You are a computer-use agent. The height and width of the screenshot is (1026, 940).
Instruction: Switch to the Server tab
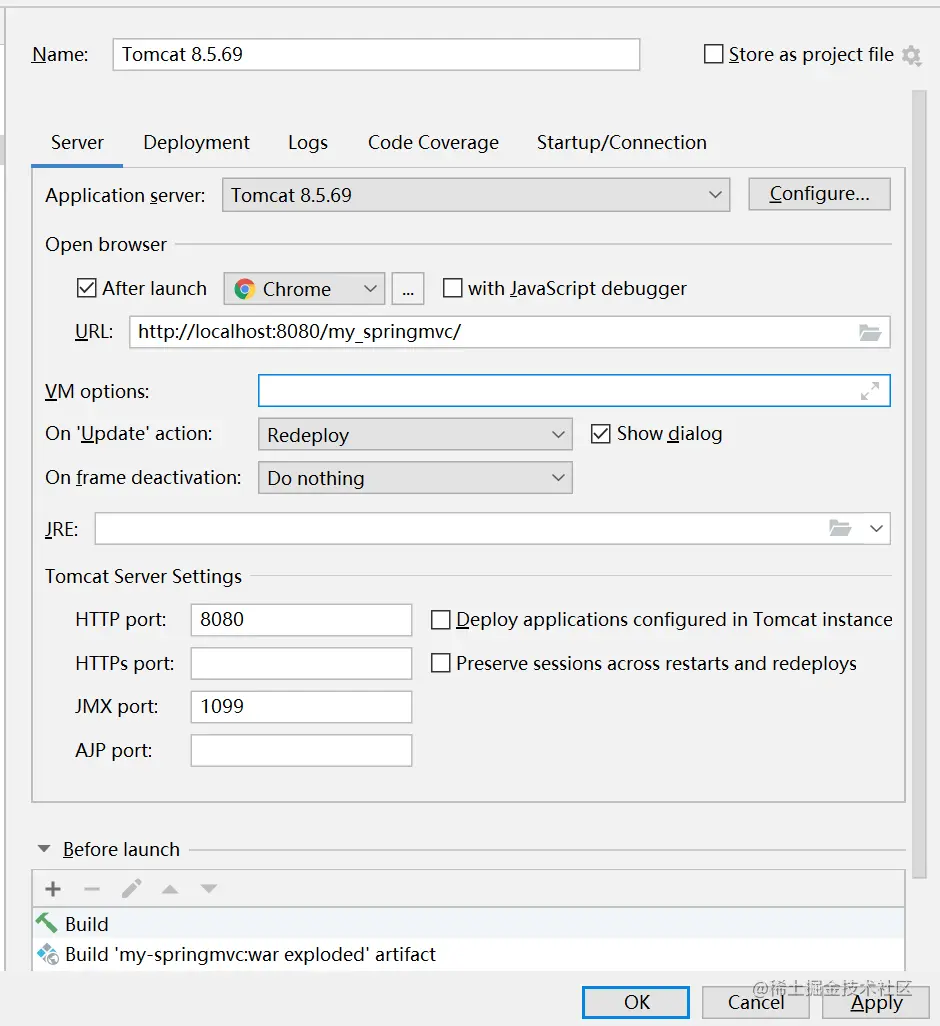pos(77,143)
